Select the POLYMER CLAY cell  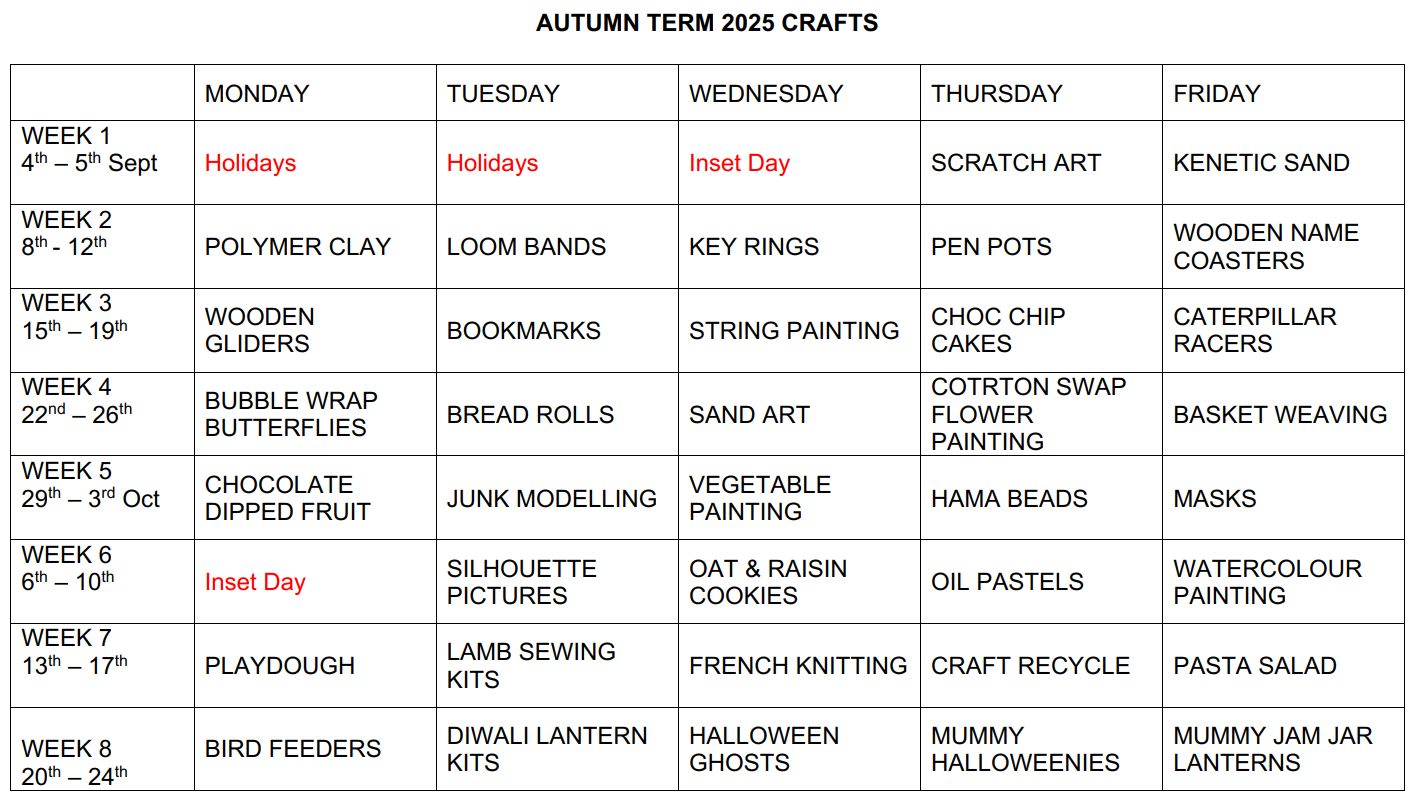(x=297, y=247)
